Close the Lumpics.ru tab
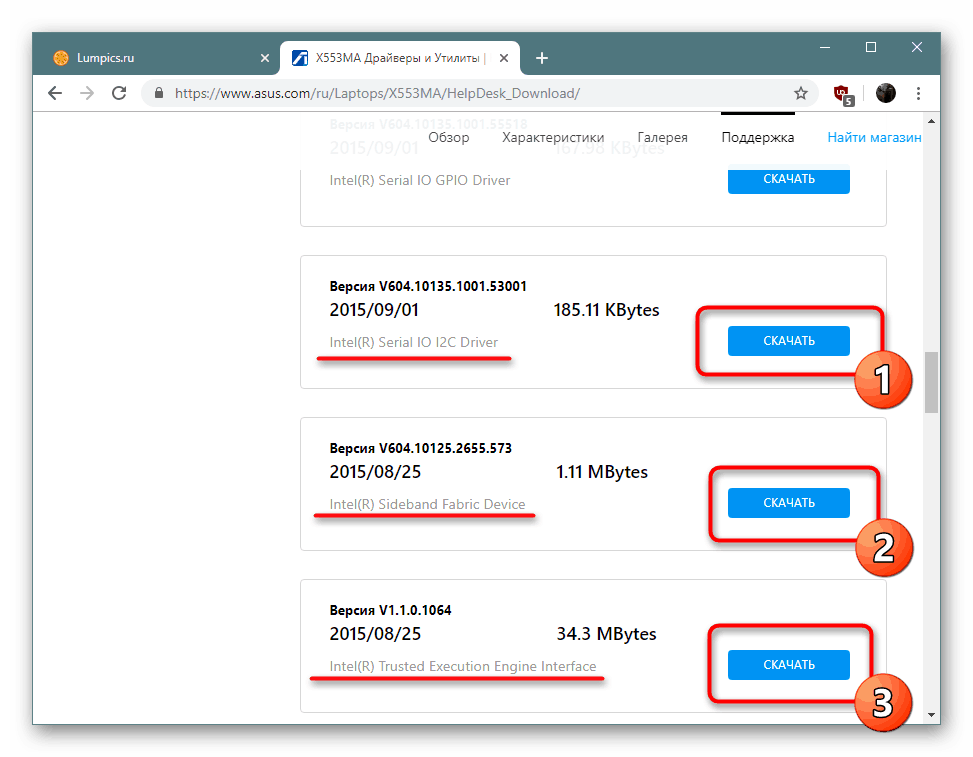The image size is (973, 757). pyautogui.click(x=265, y=58)
